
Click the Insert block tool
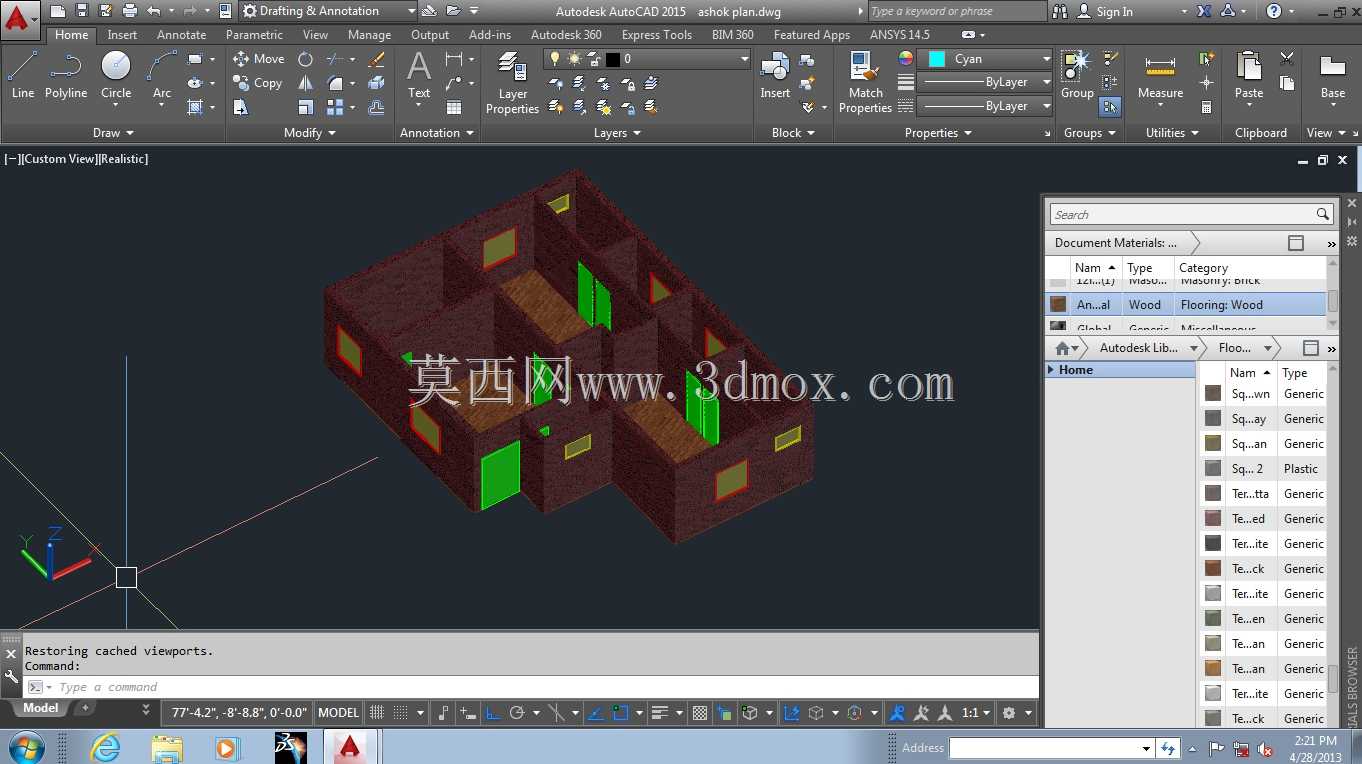tap(775, 75)
